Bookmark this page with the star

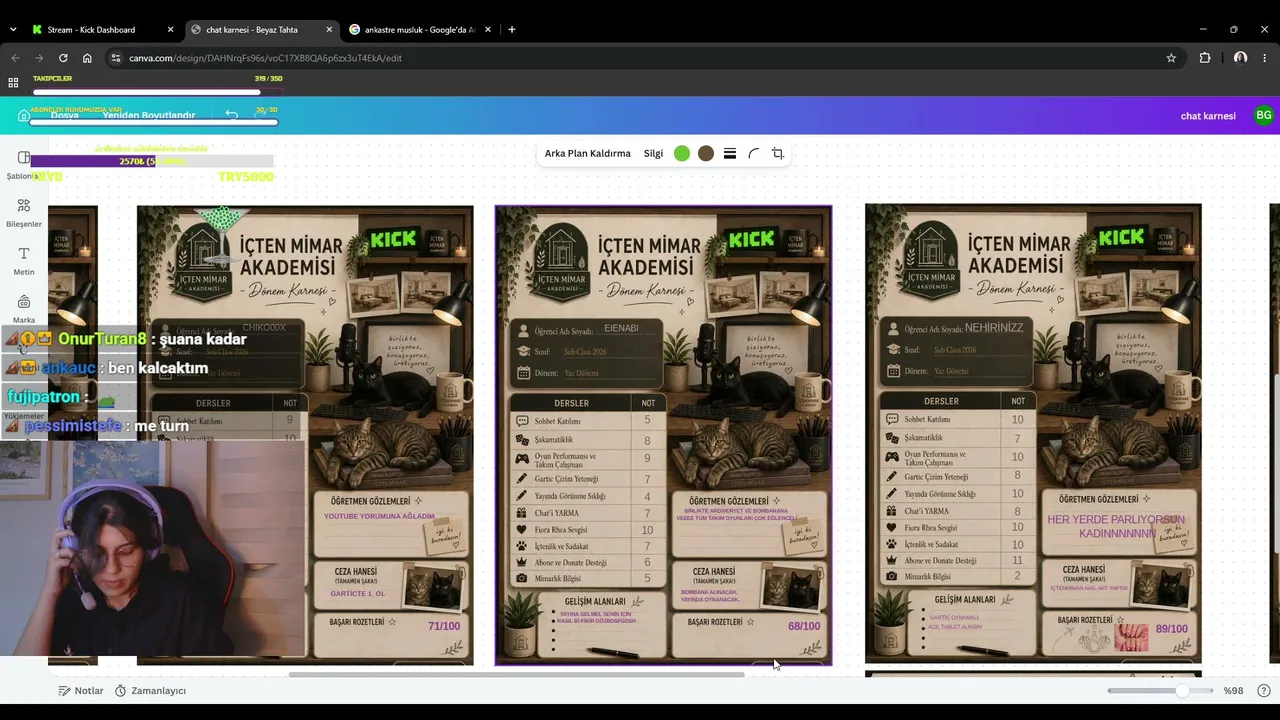(x=1171, y=58)
